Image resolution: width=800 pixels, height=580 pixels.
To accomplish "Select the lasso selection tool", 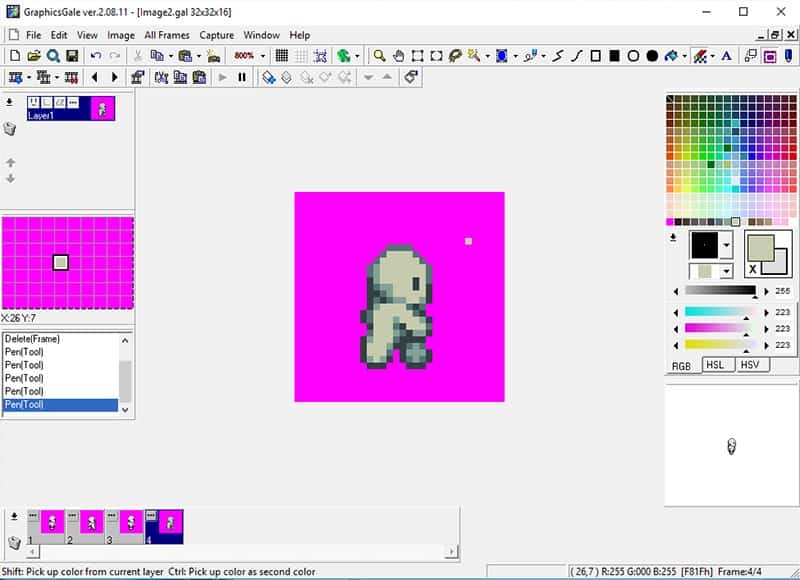I will [455, 56].
